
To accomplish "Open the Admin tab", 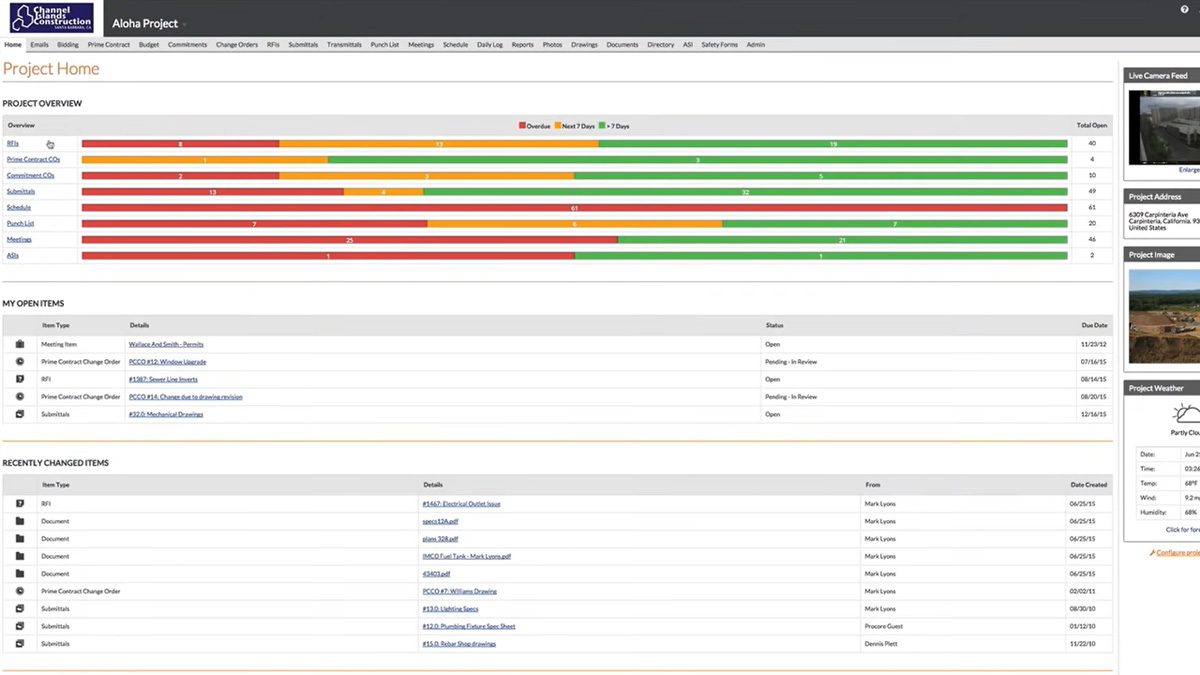I will point(756,44).
